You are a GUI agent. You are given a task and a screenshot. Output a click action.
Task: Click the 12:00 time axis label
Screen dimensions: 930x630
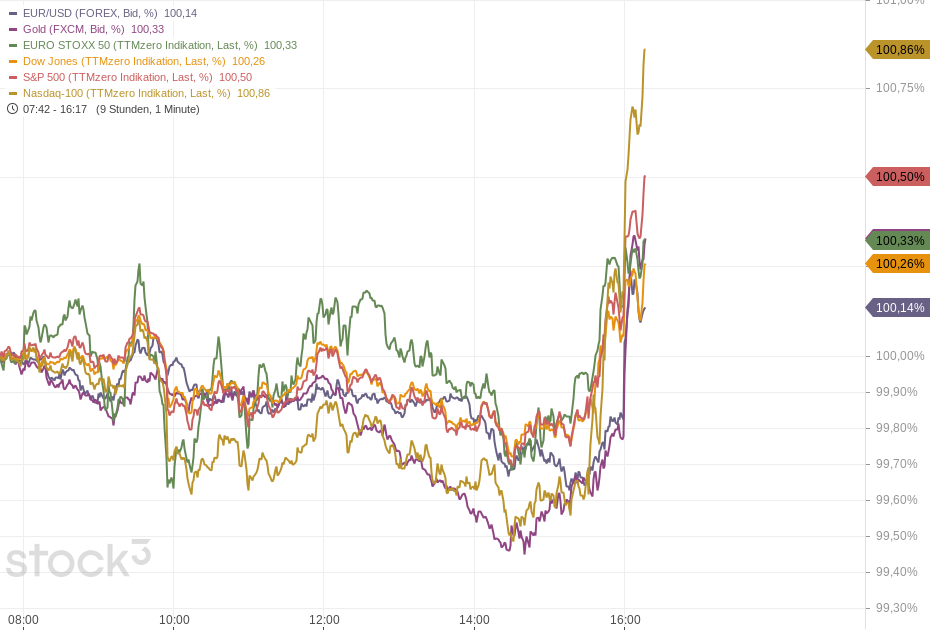point(324,620)
